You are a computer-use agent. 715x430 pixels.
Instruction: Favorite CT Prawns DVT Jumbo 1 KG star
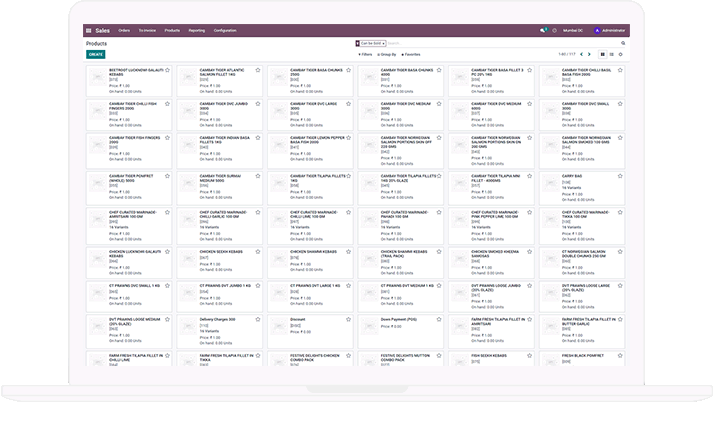tap(258, 286)
